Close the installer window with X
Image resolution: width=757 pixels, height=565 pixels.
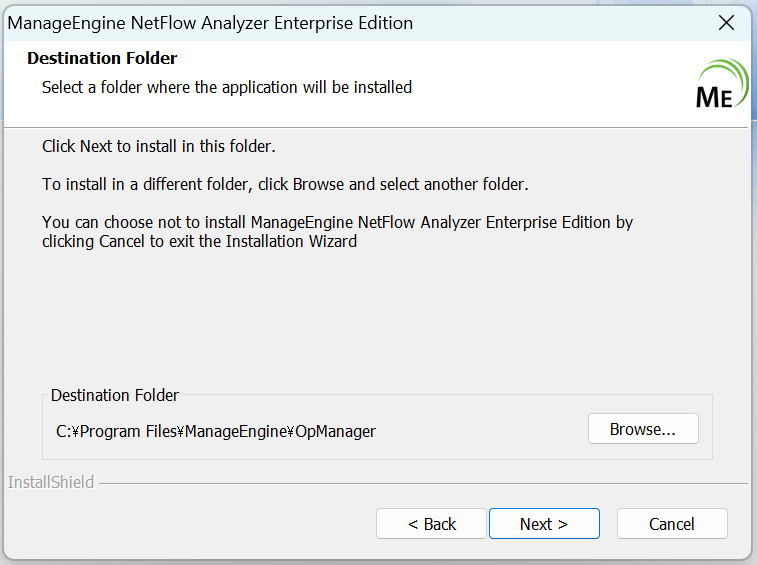tap(726, 23)
